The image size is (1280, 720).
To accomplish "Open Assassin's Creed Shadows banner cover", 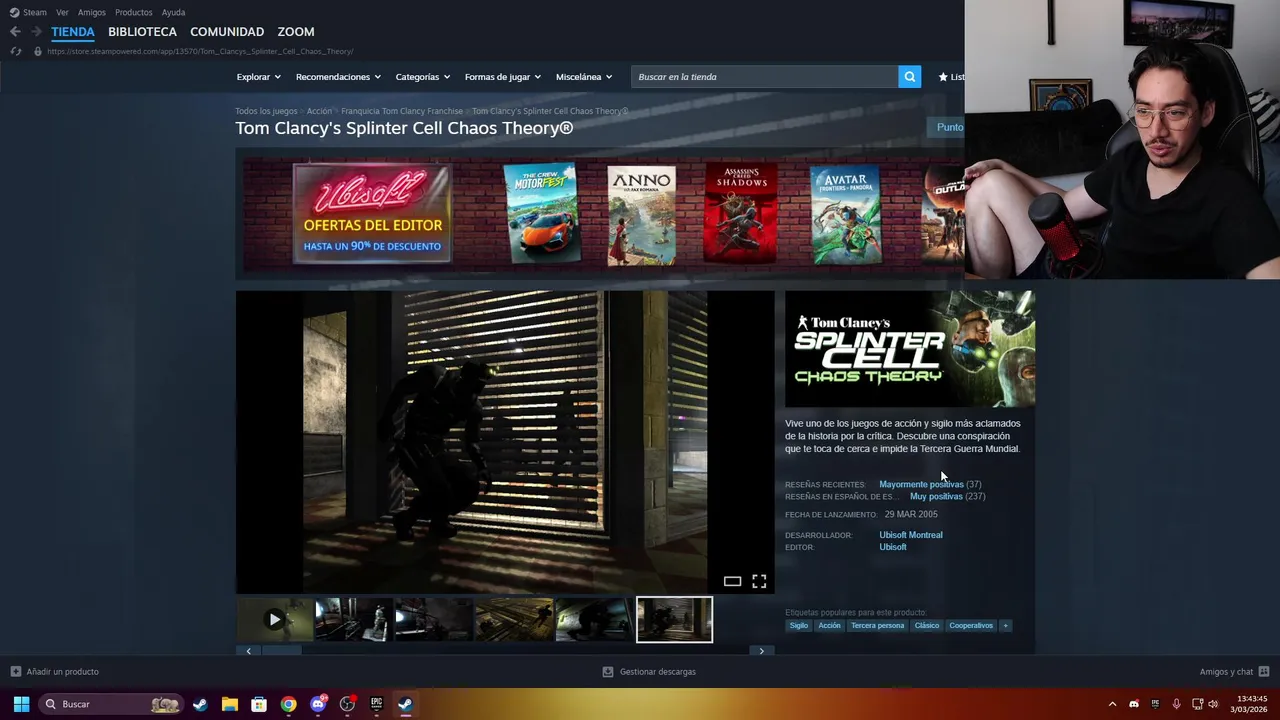I will pyautogui.click(x=741, y=214).
